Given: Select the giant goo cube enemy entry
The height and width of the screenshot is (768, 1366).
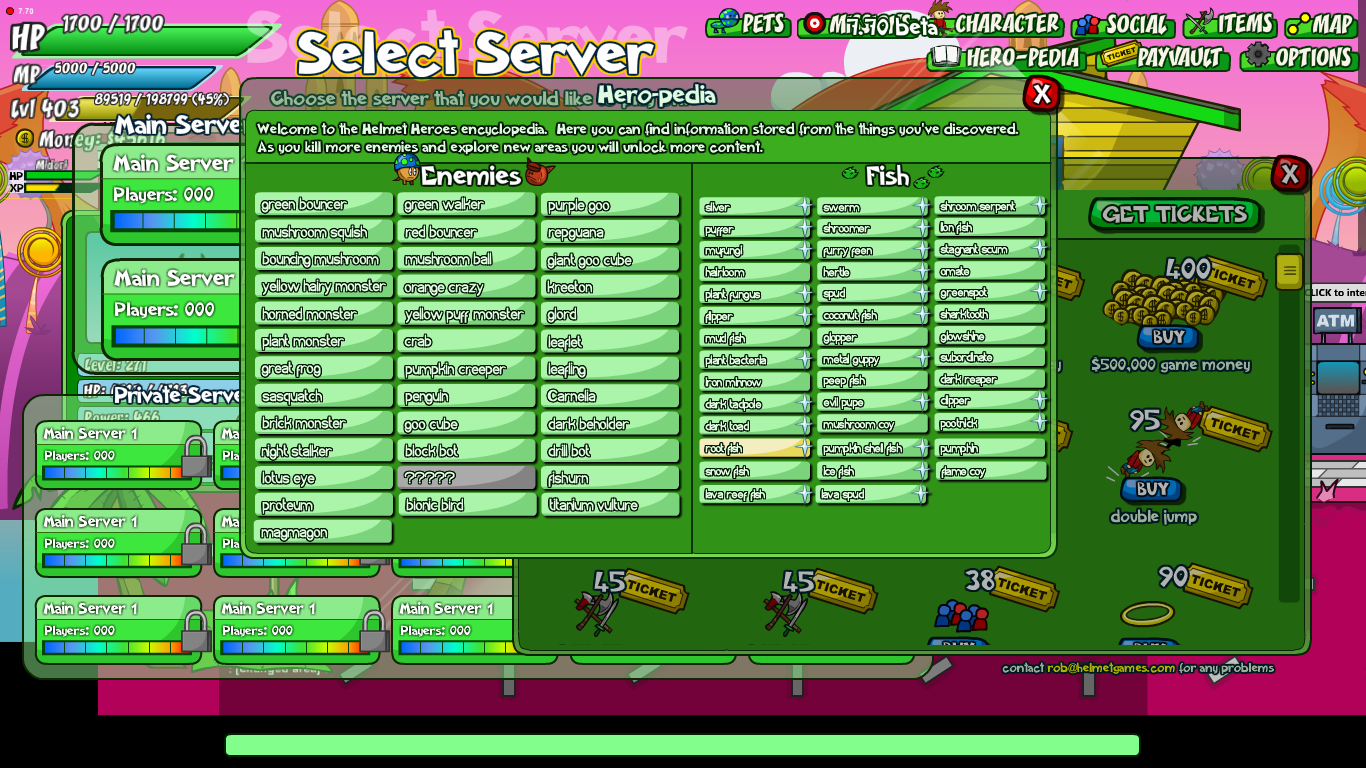Looking at the screenshot, I should point(610,260).
